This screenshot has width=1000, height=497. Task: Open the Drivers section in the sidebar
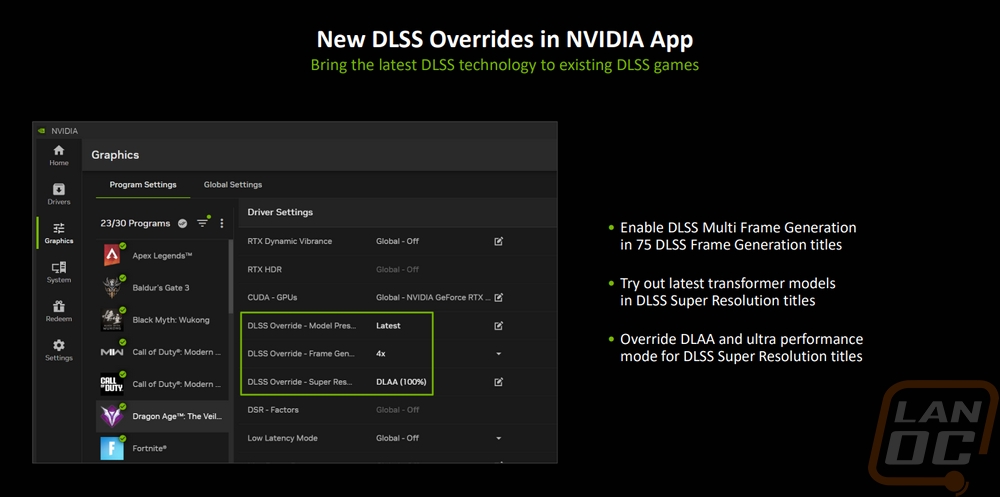pyautogui.click(x=59, y=194)
